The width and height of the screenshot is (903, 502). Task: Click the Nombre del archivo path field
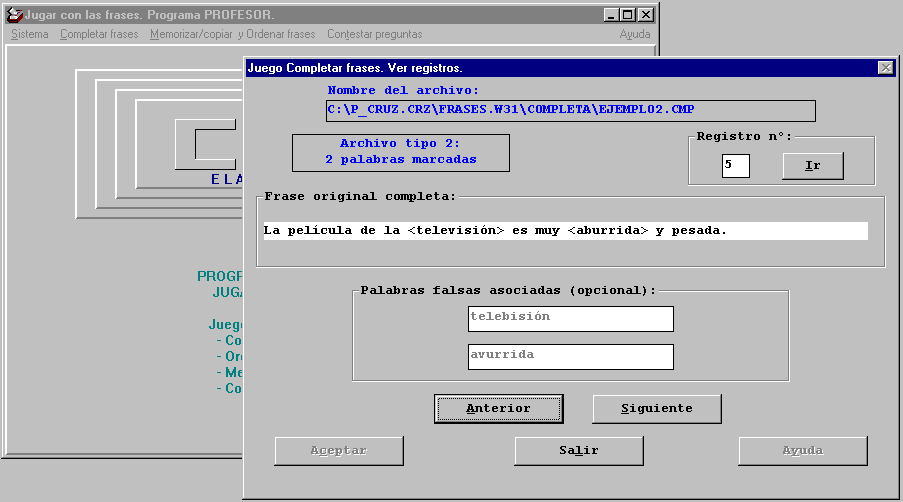click(x=570, y=110)
